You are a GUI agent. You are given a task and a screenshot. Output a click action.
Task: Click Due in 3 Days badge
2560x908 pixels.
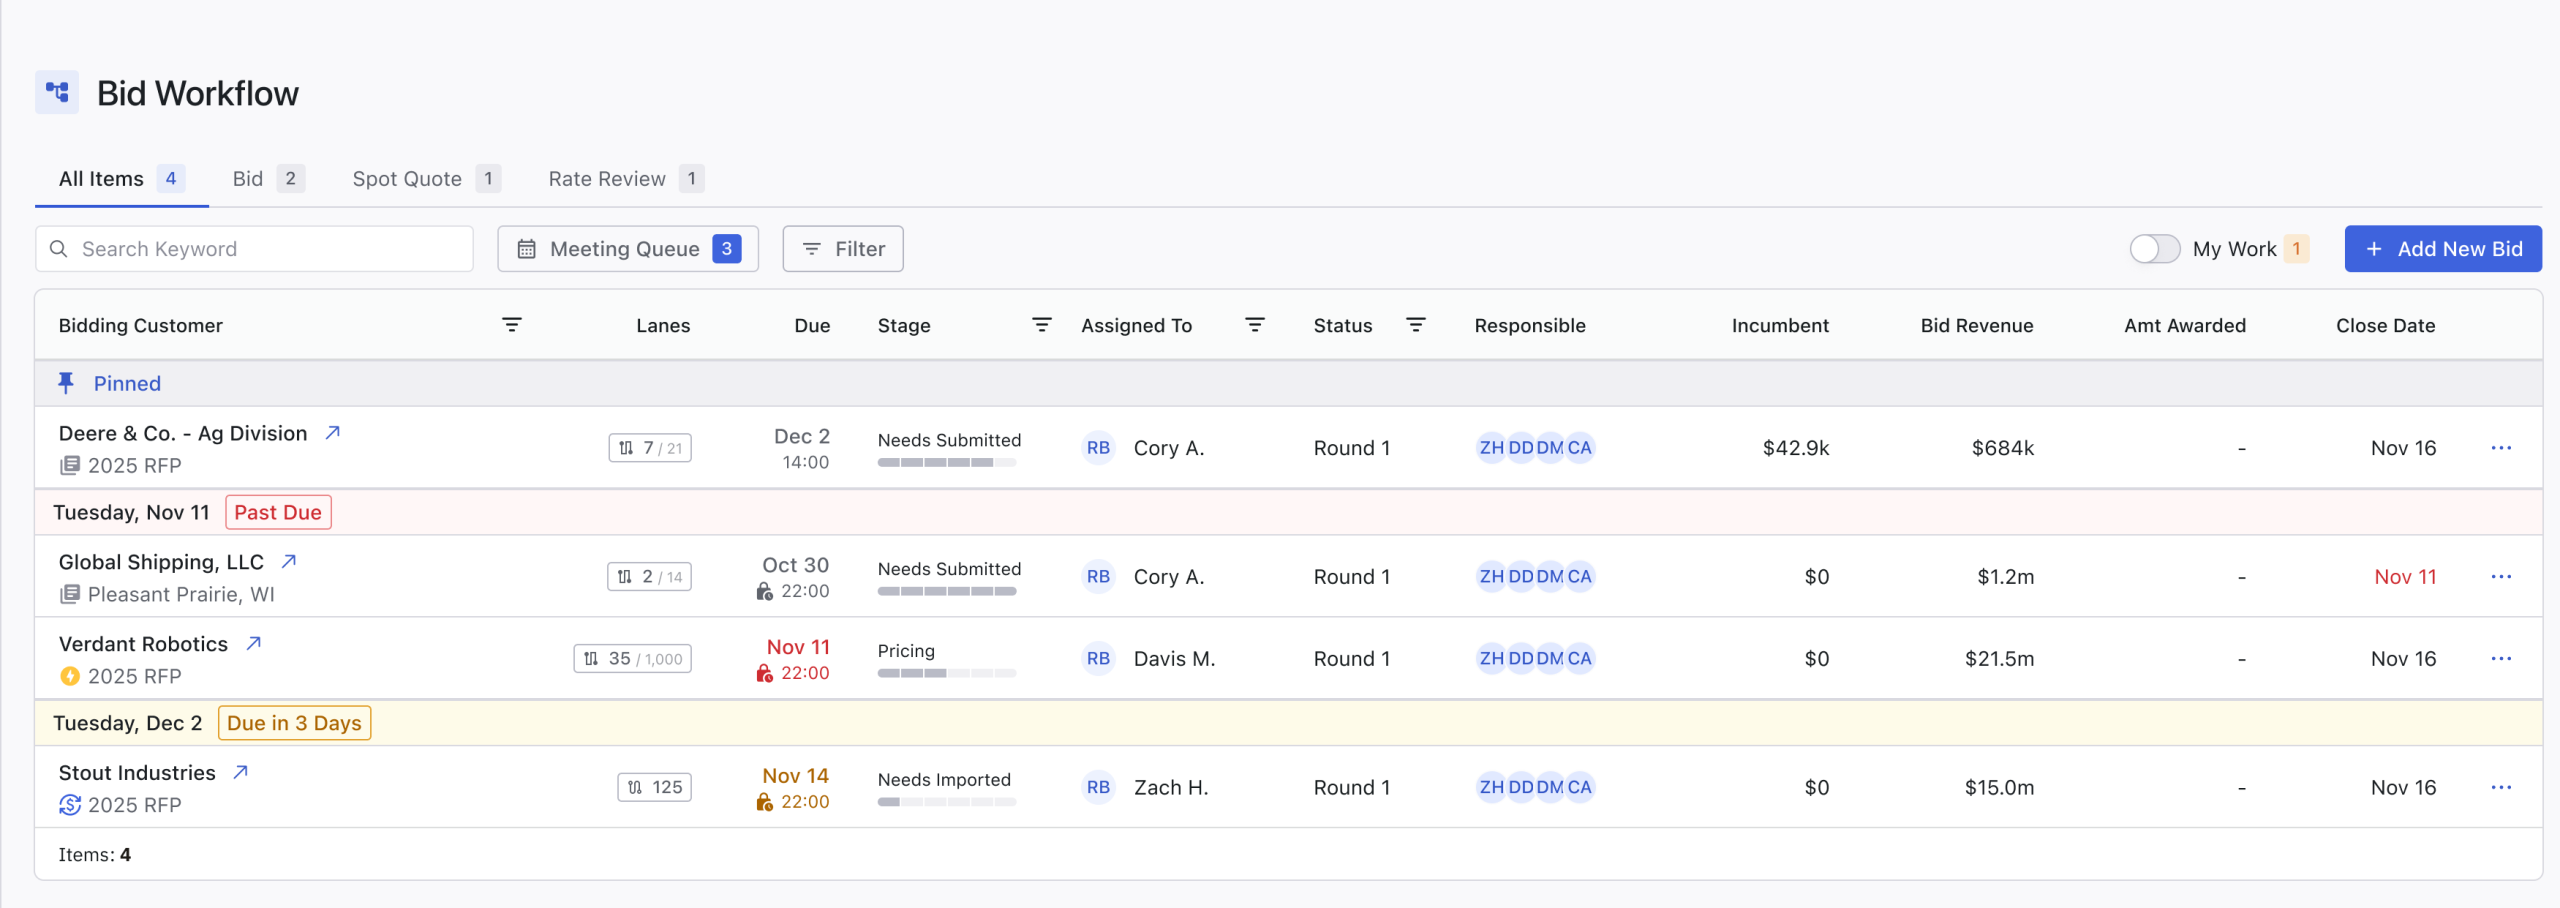pyautogui.click(x=294, y=724)
